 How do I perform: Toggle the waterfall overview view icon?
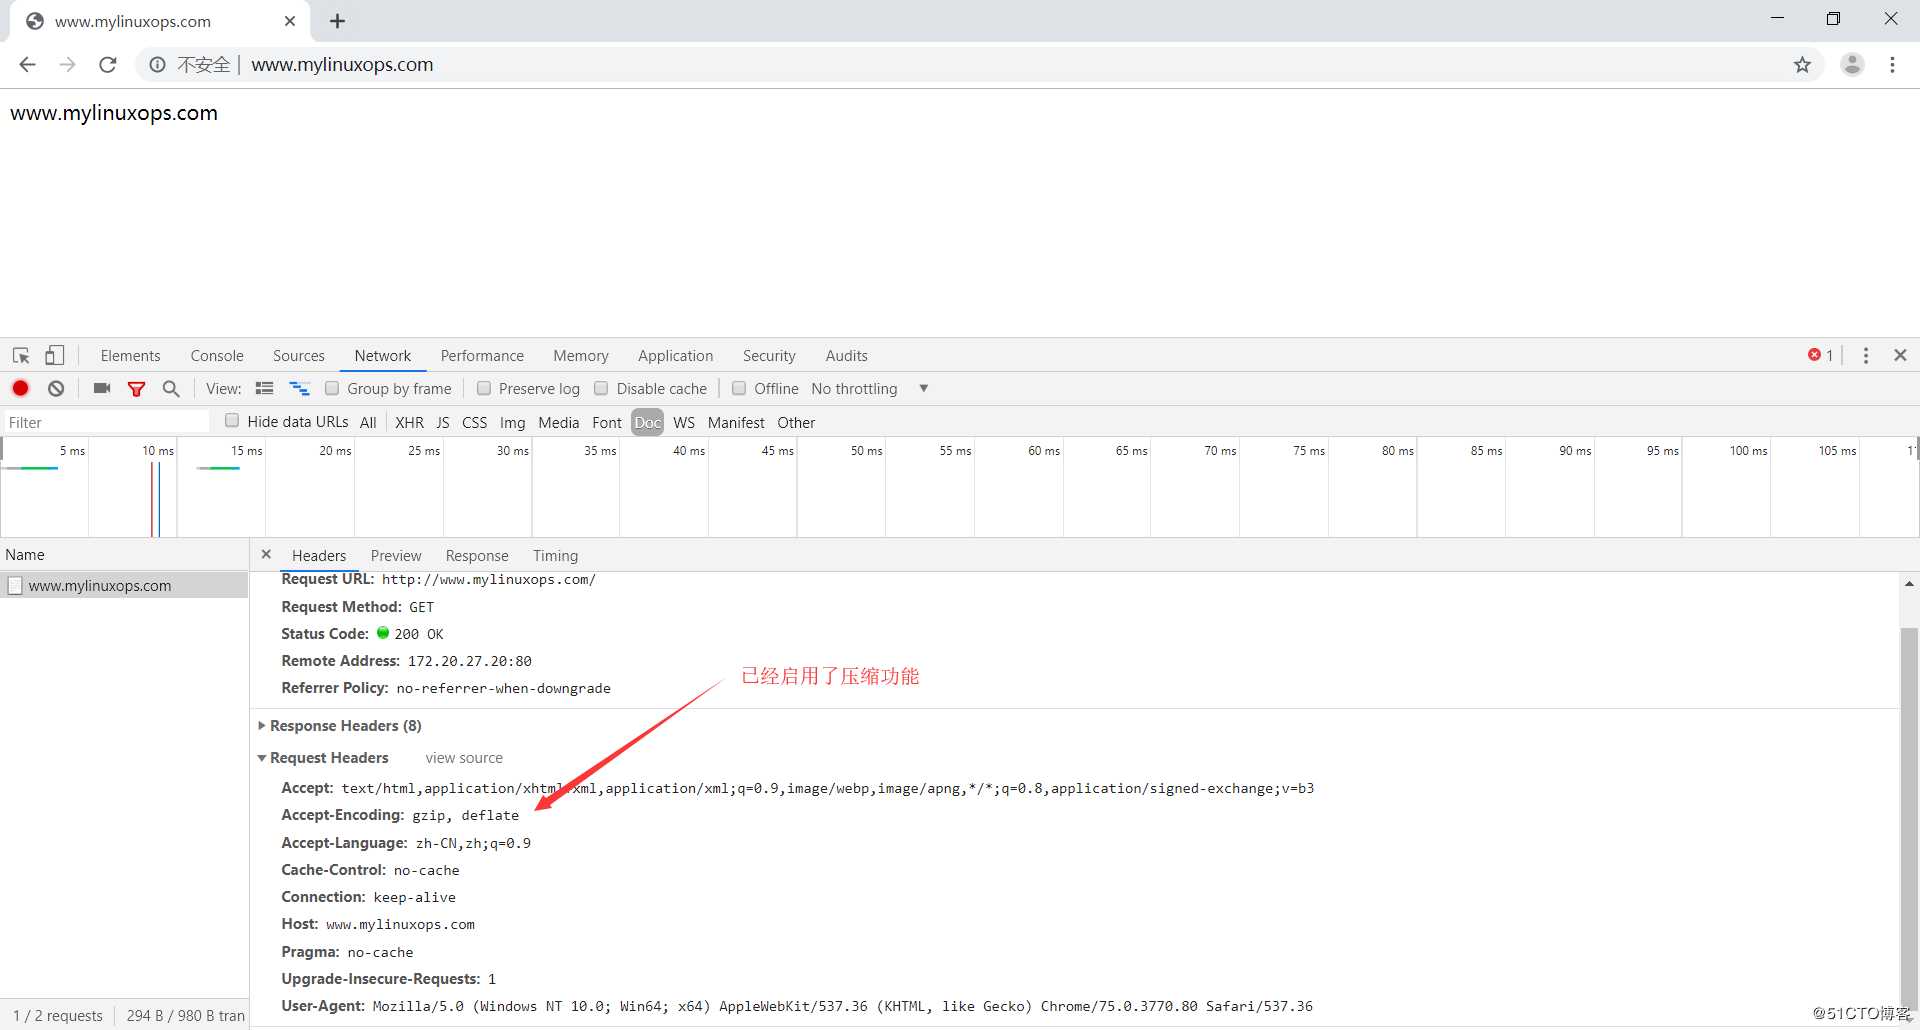tap(299, 389)
